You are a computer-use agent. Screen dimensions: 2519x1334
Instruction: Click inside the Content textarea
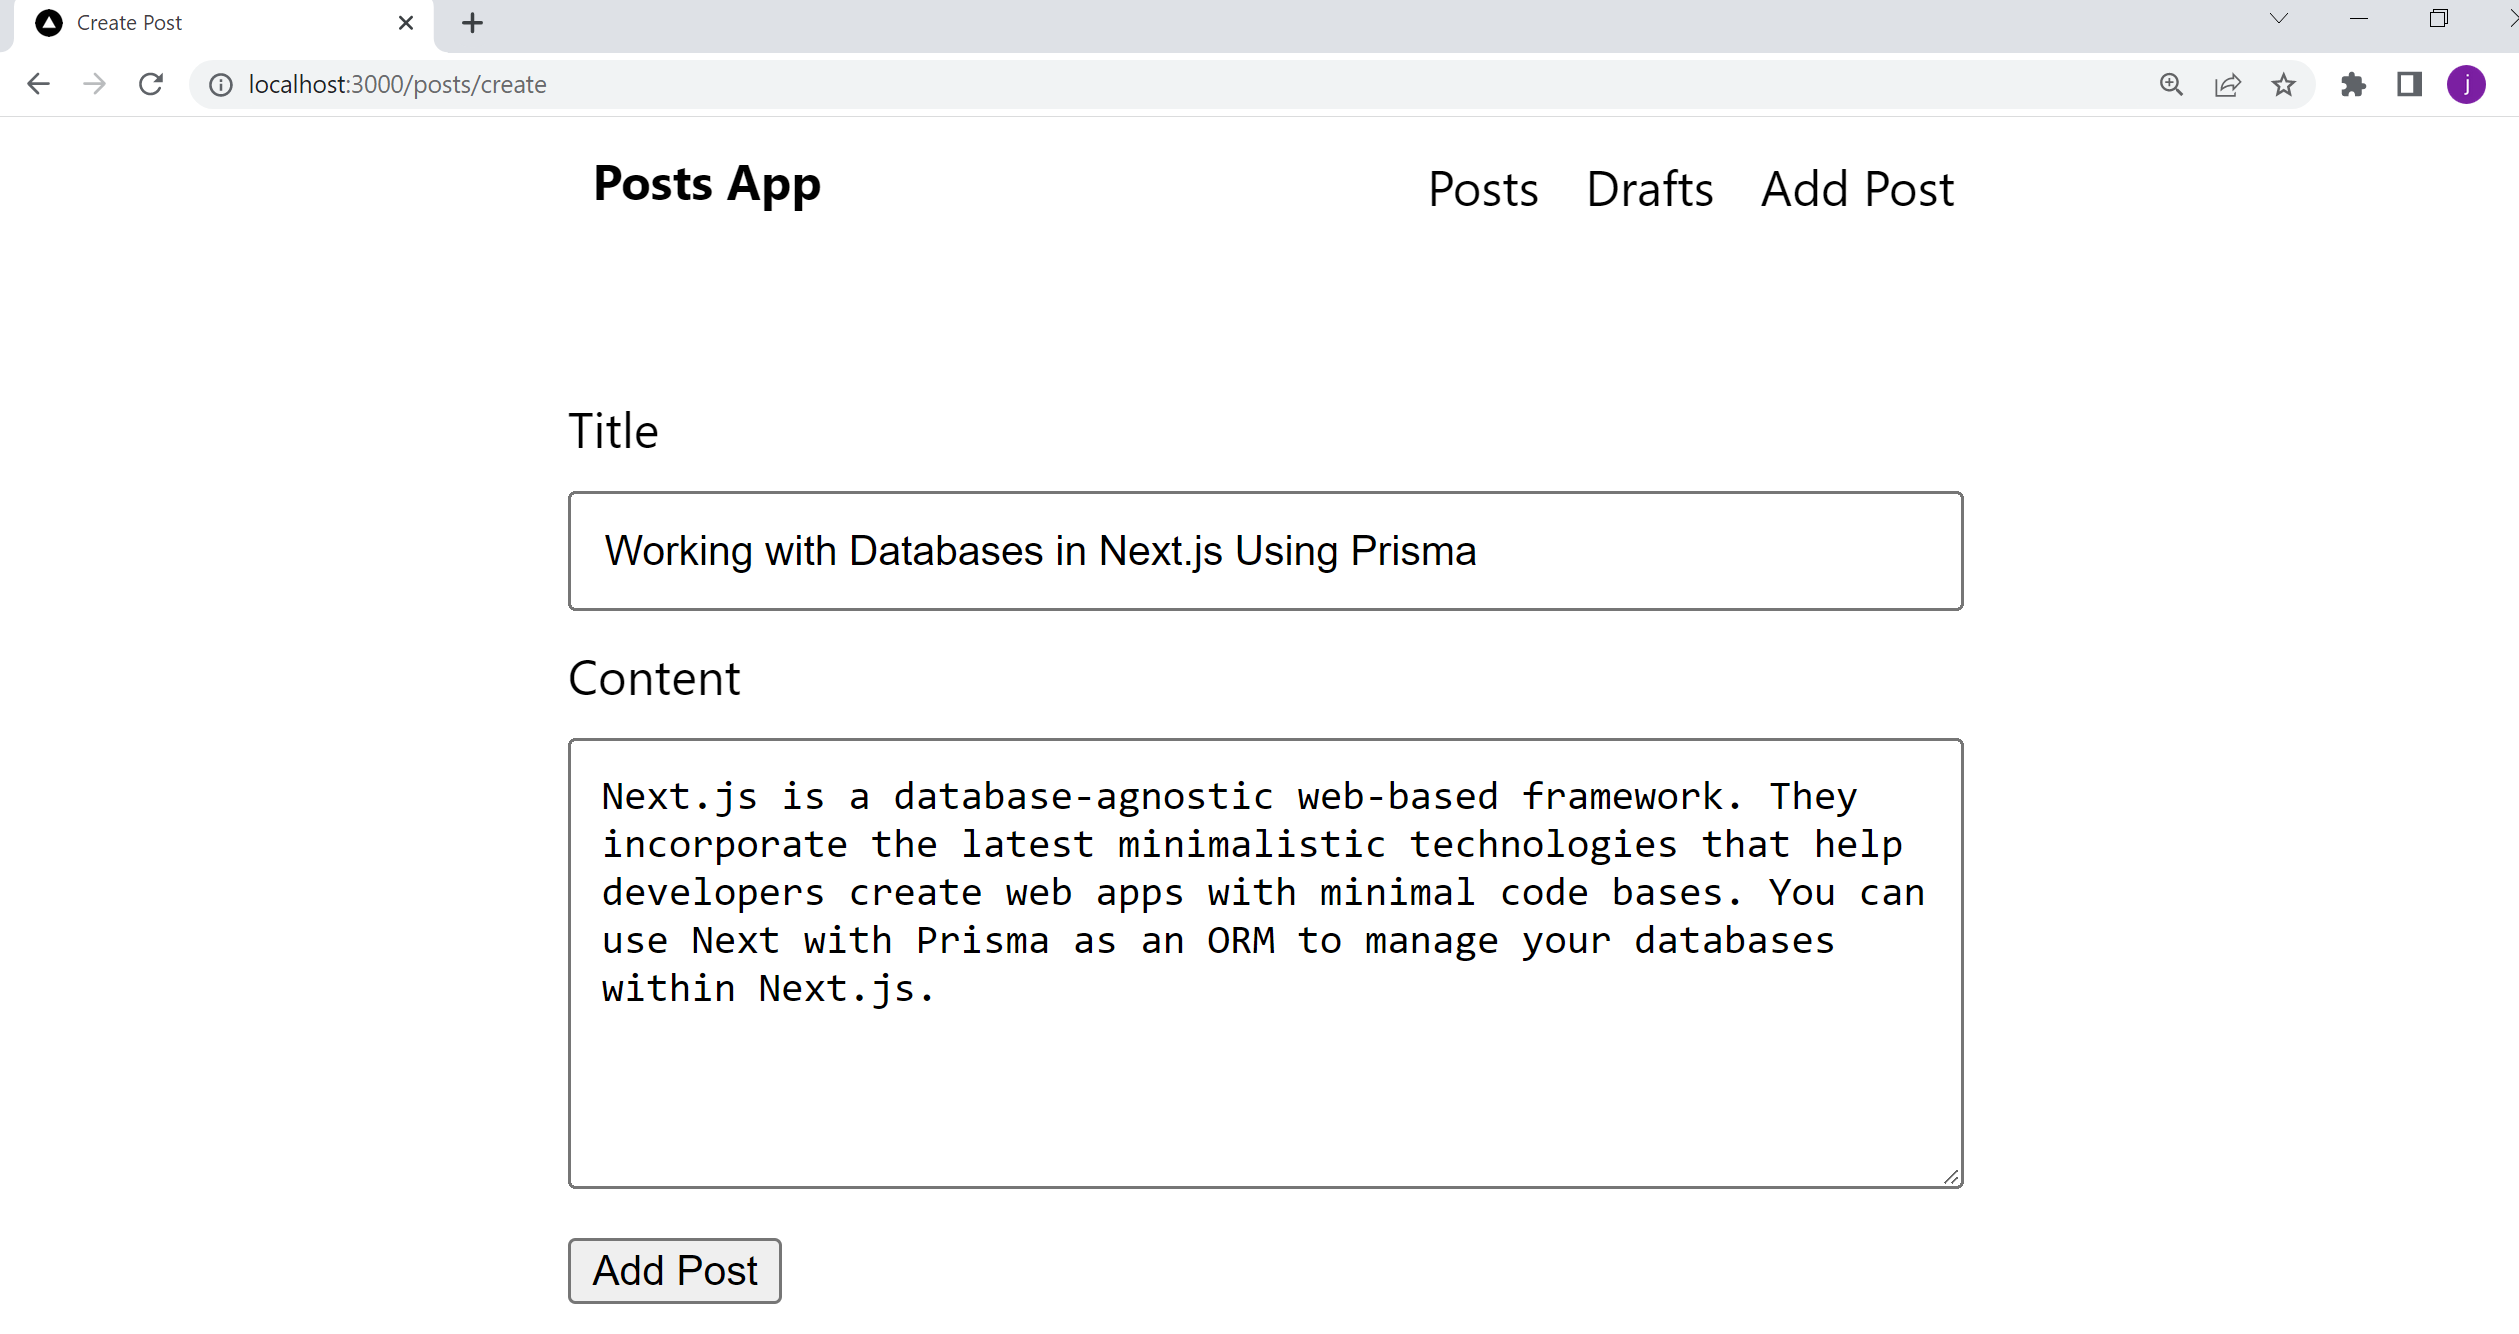pyautogui.click(x=1265, y=964)
